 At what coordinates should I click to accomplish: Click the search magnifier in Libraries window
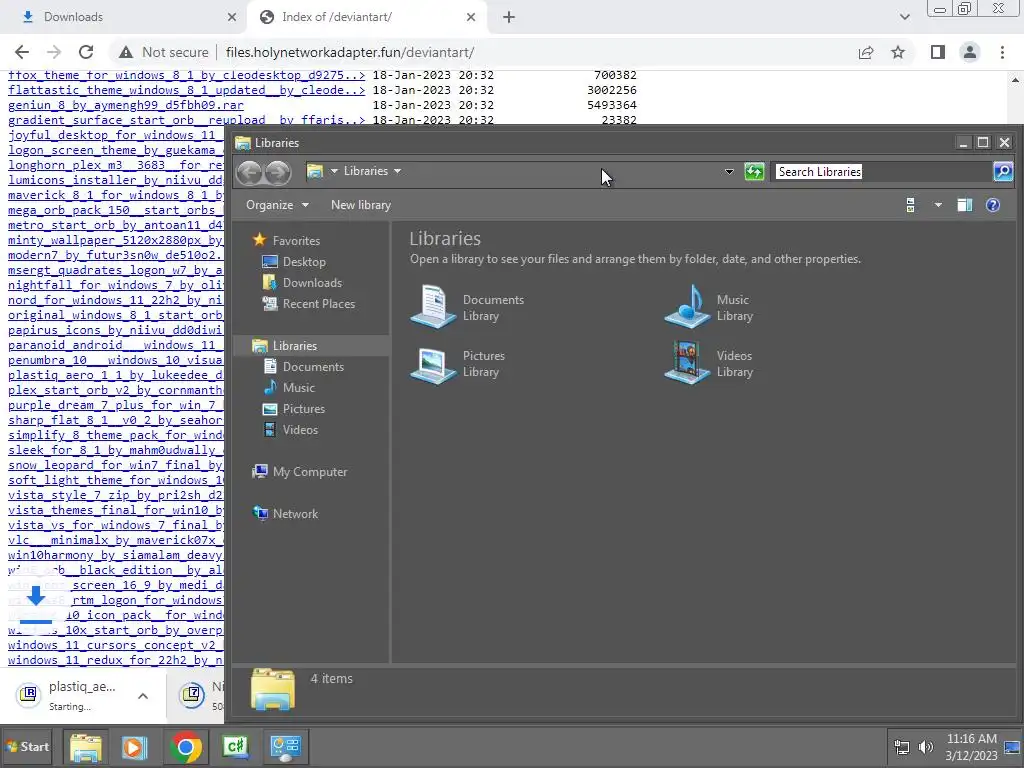coord(1002,172)
